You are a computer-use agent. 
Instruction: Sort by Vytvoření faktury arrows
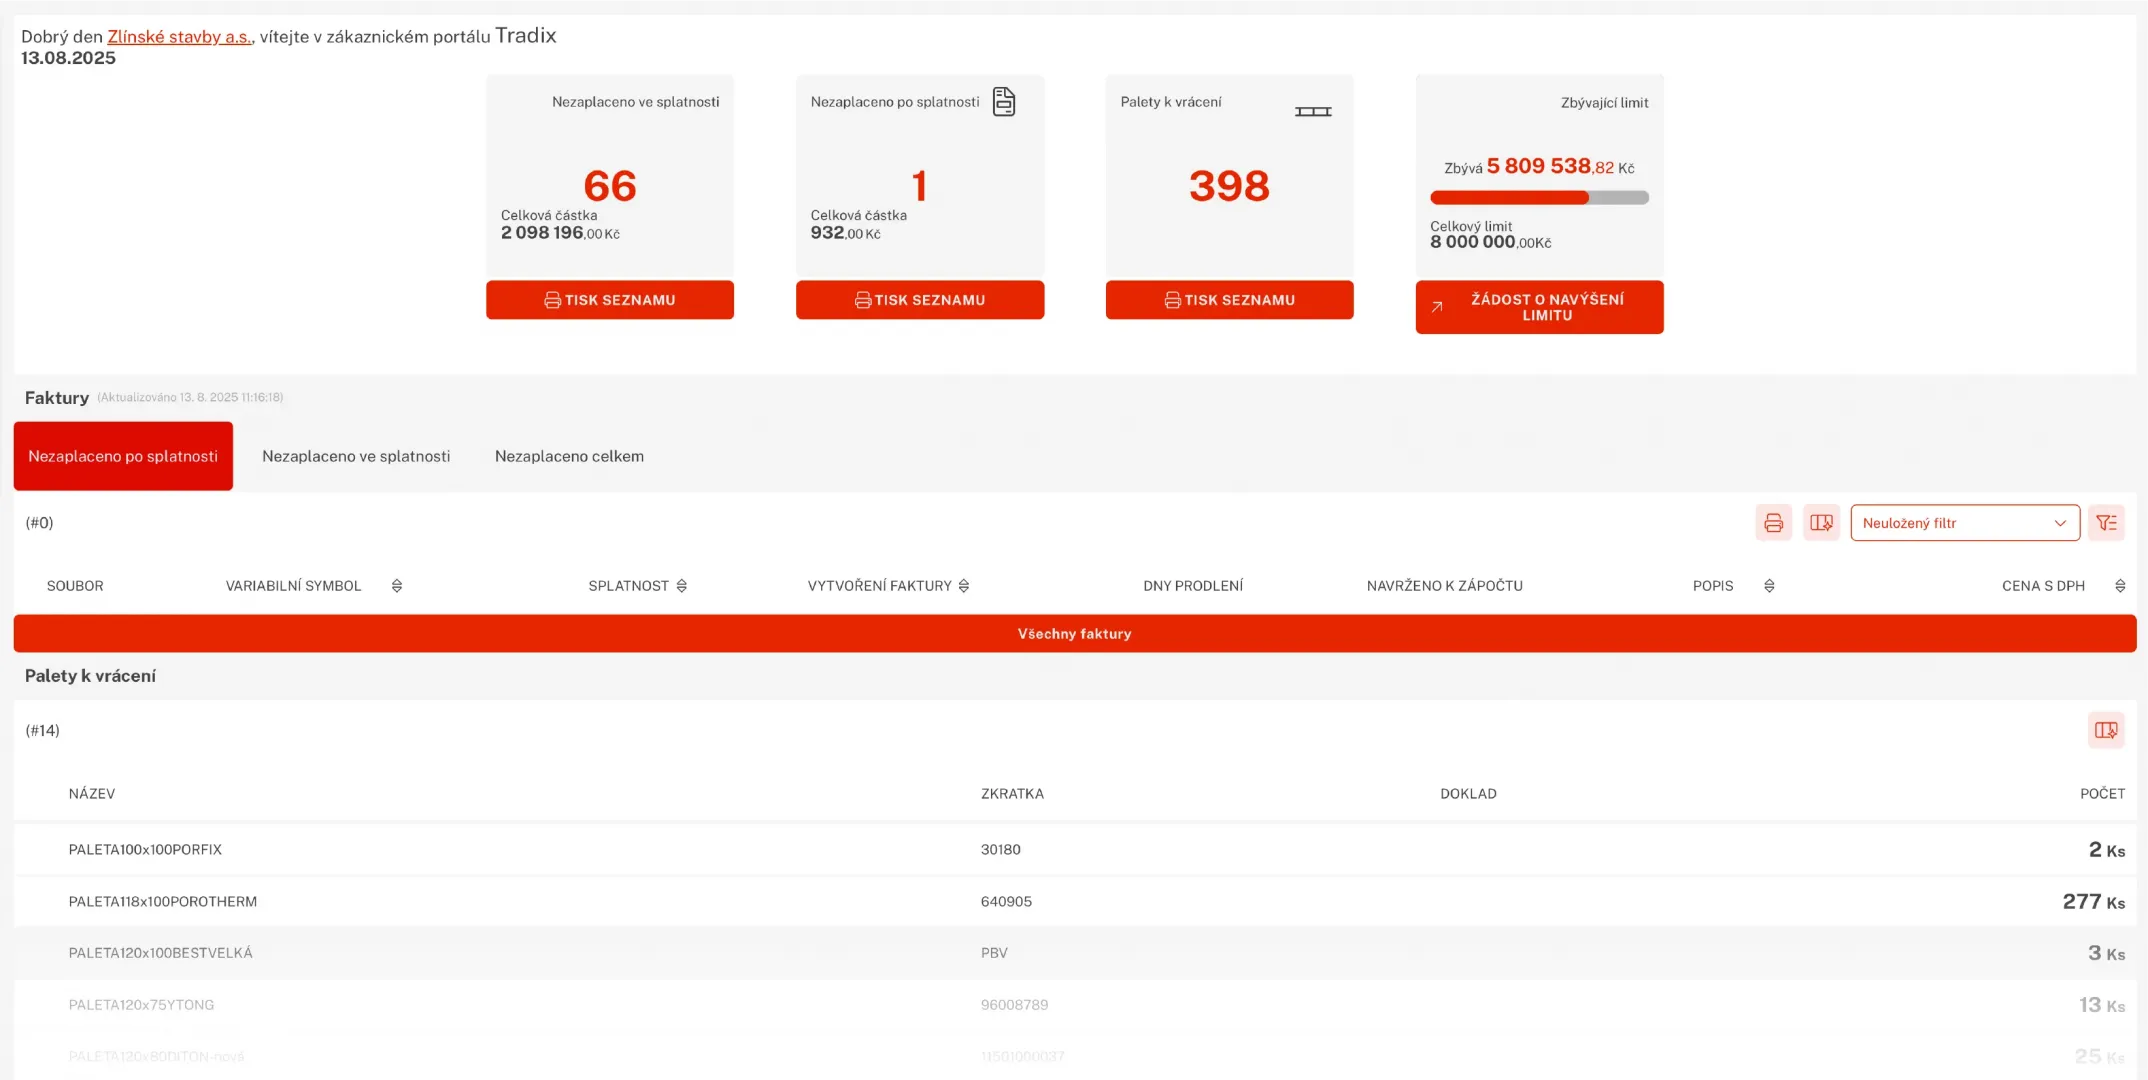pos(964,586)
